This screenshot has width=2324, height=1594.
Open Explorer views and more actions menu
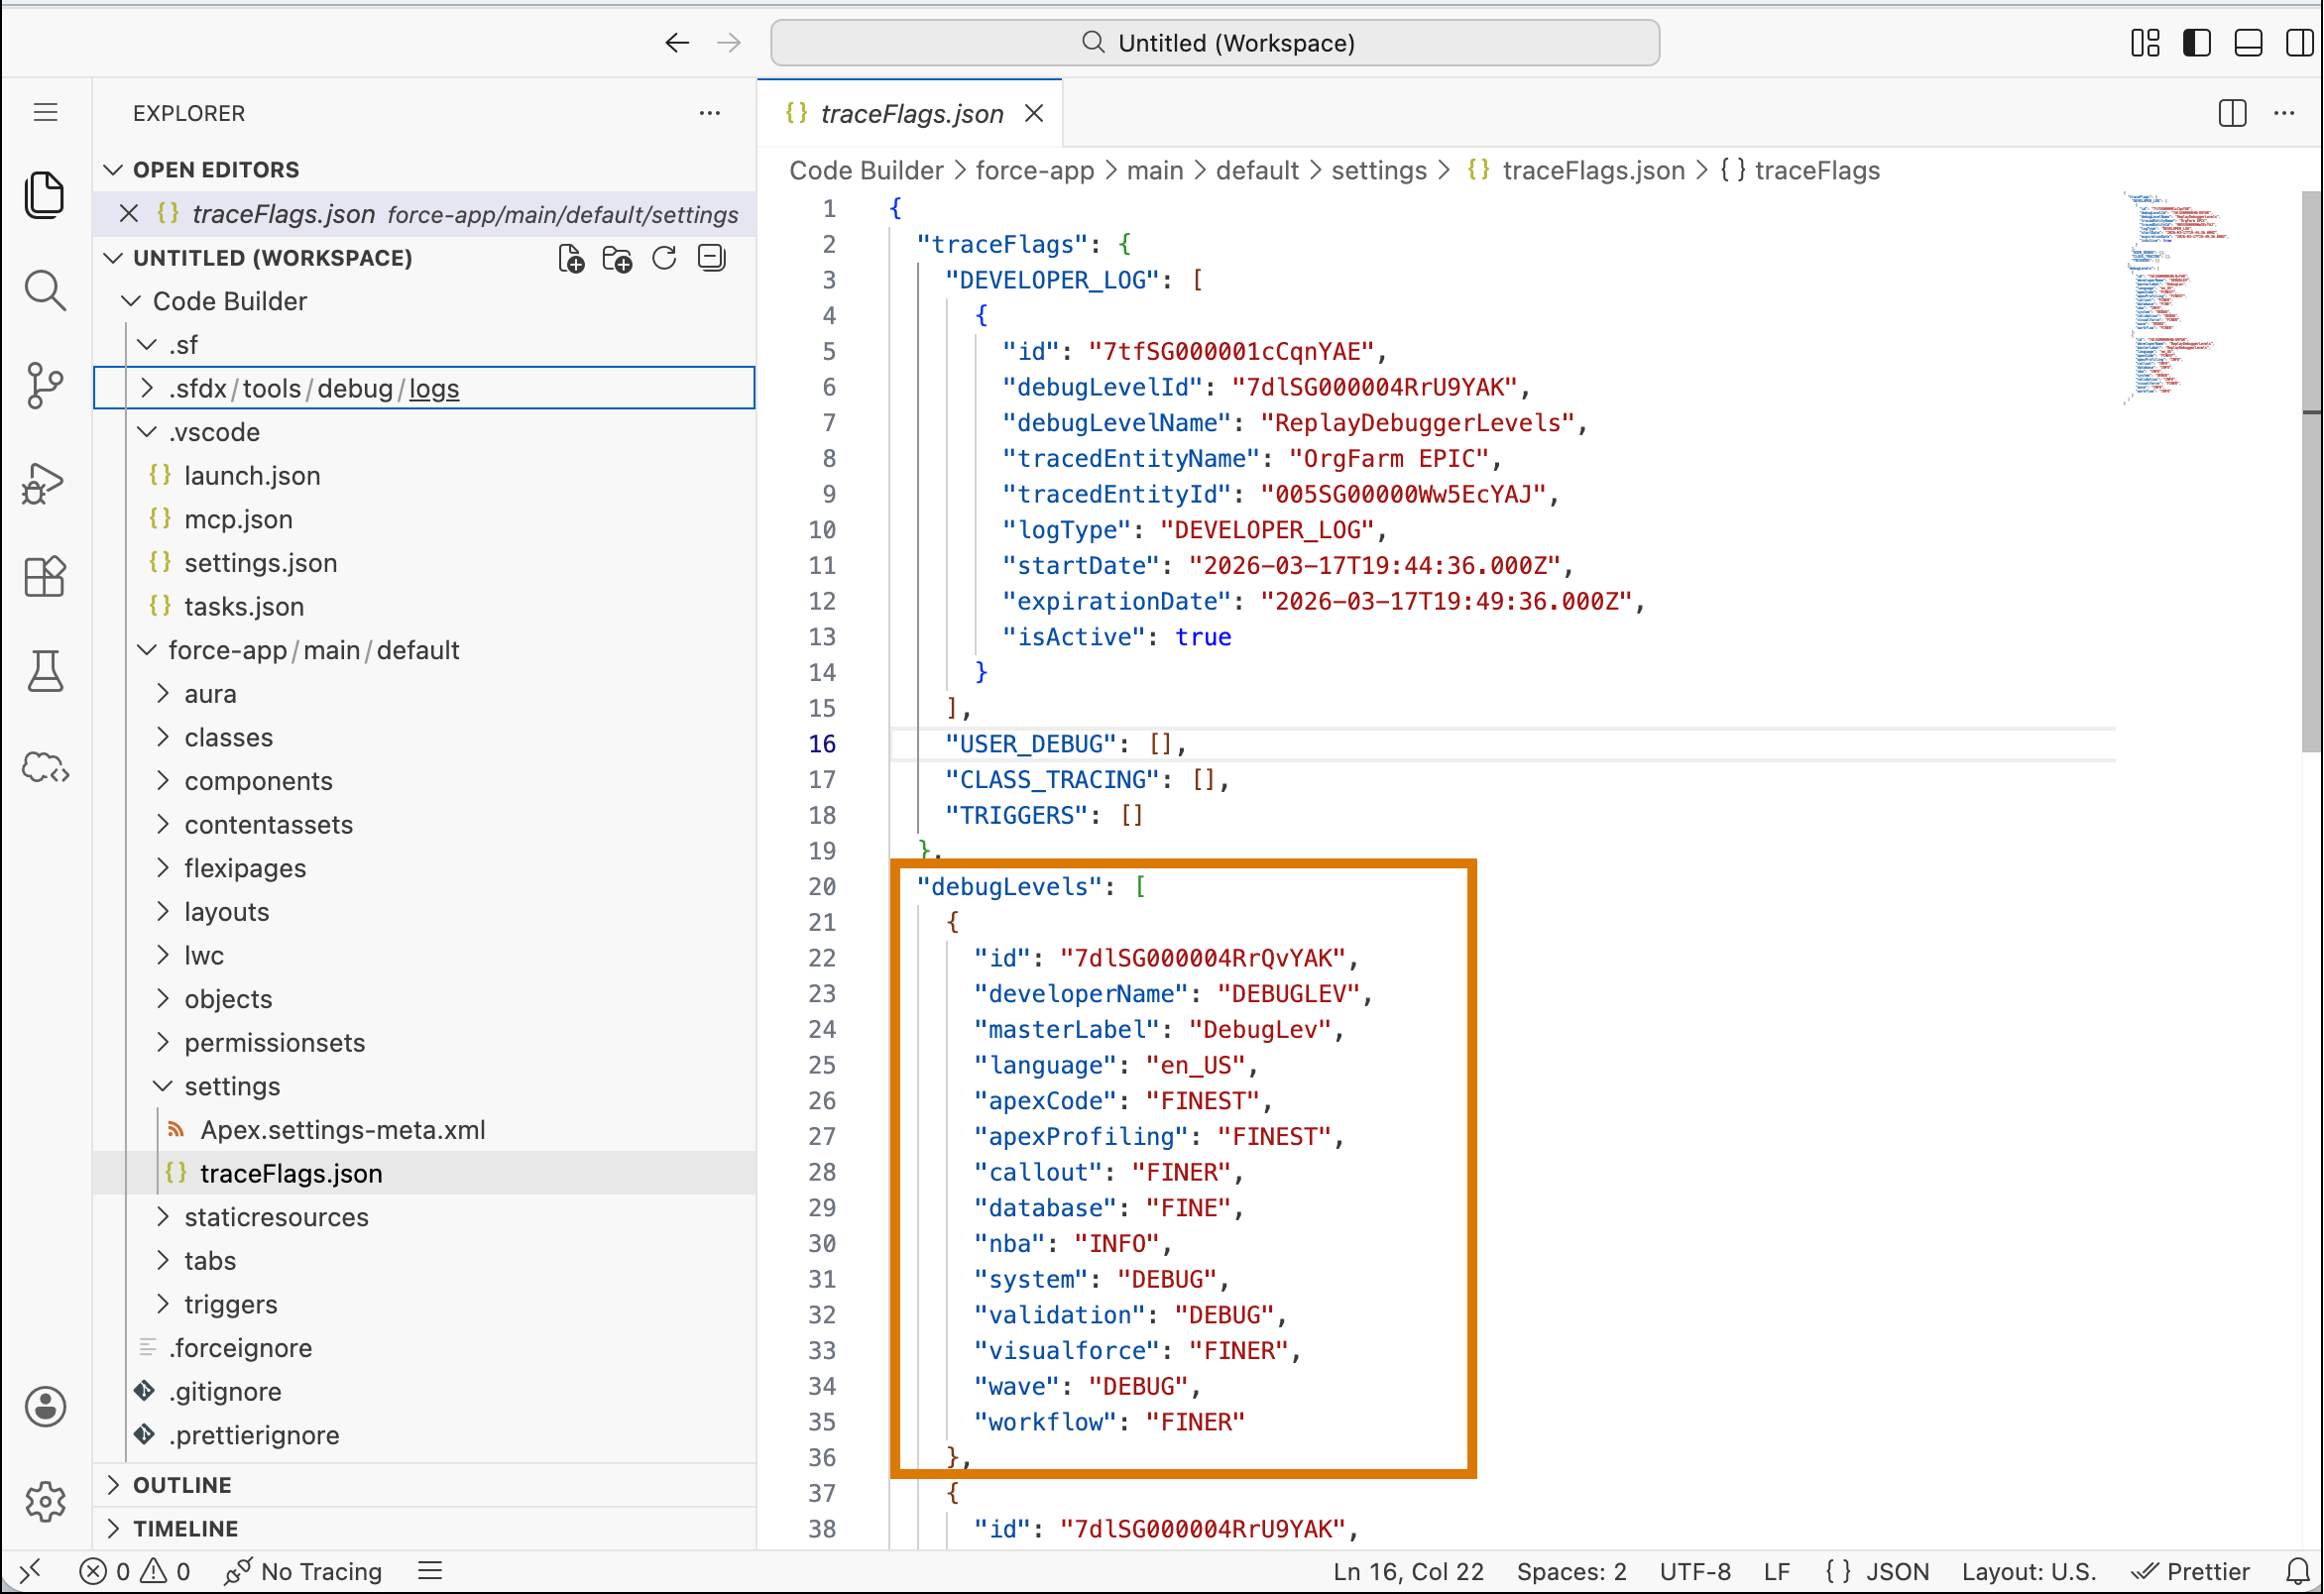pyautogui.click(x=710, y=113)
